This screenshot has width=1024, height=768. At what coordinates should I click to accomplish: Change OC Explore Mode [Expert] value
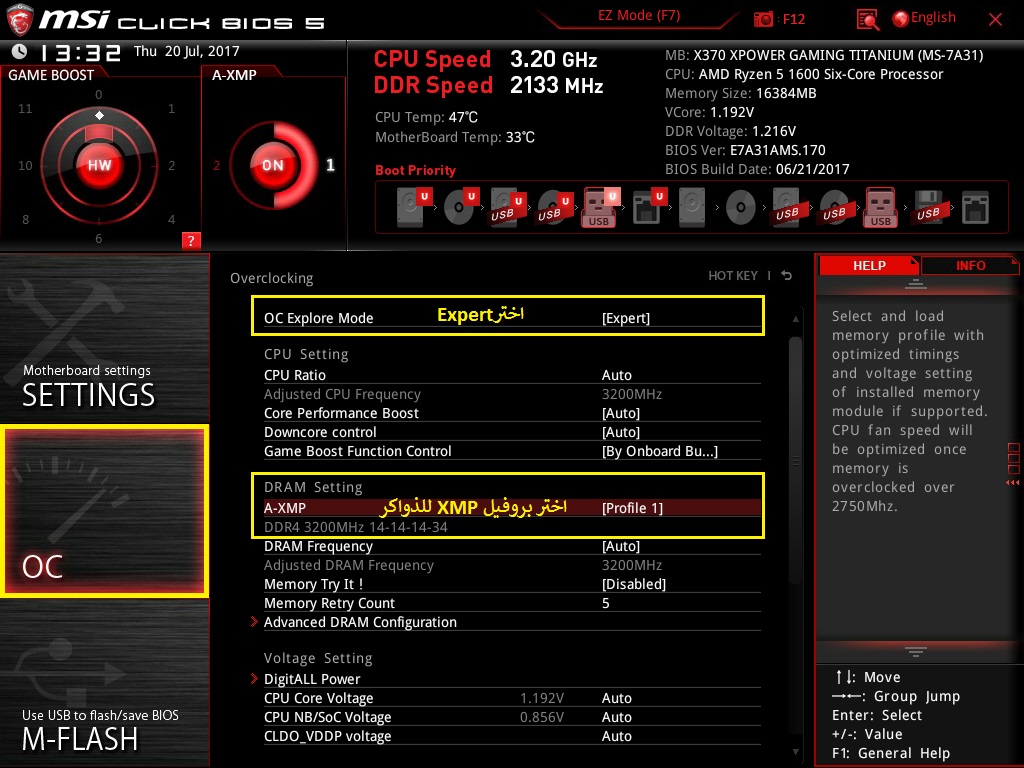point(626,318)
